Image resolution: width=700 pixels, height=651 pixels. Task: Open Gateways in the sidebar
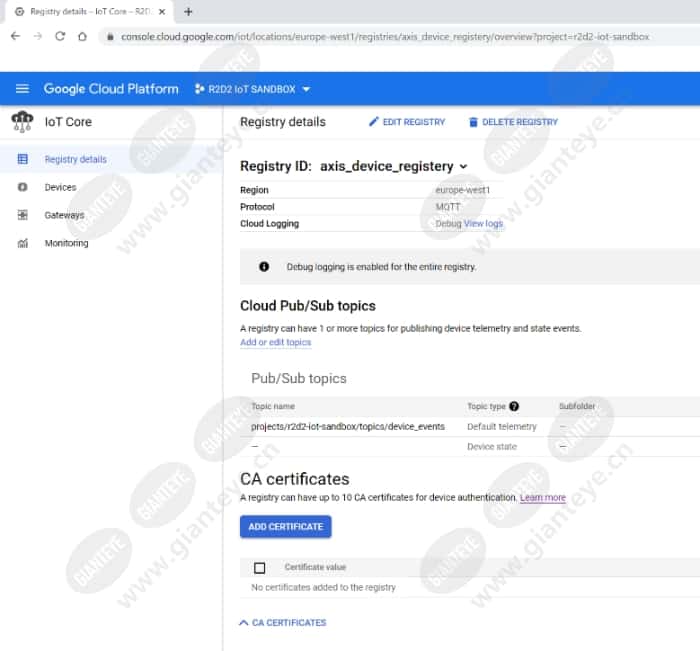[64, 215]
